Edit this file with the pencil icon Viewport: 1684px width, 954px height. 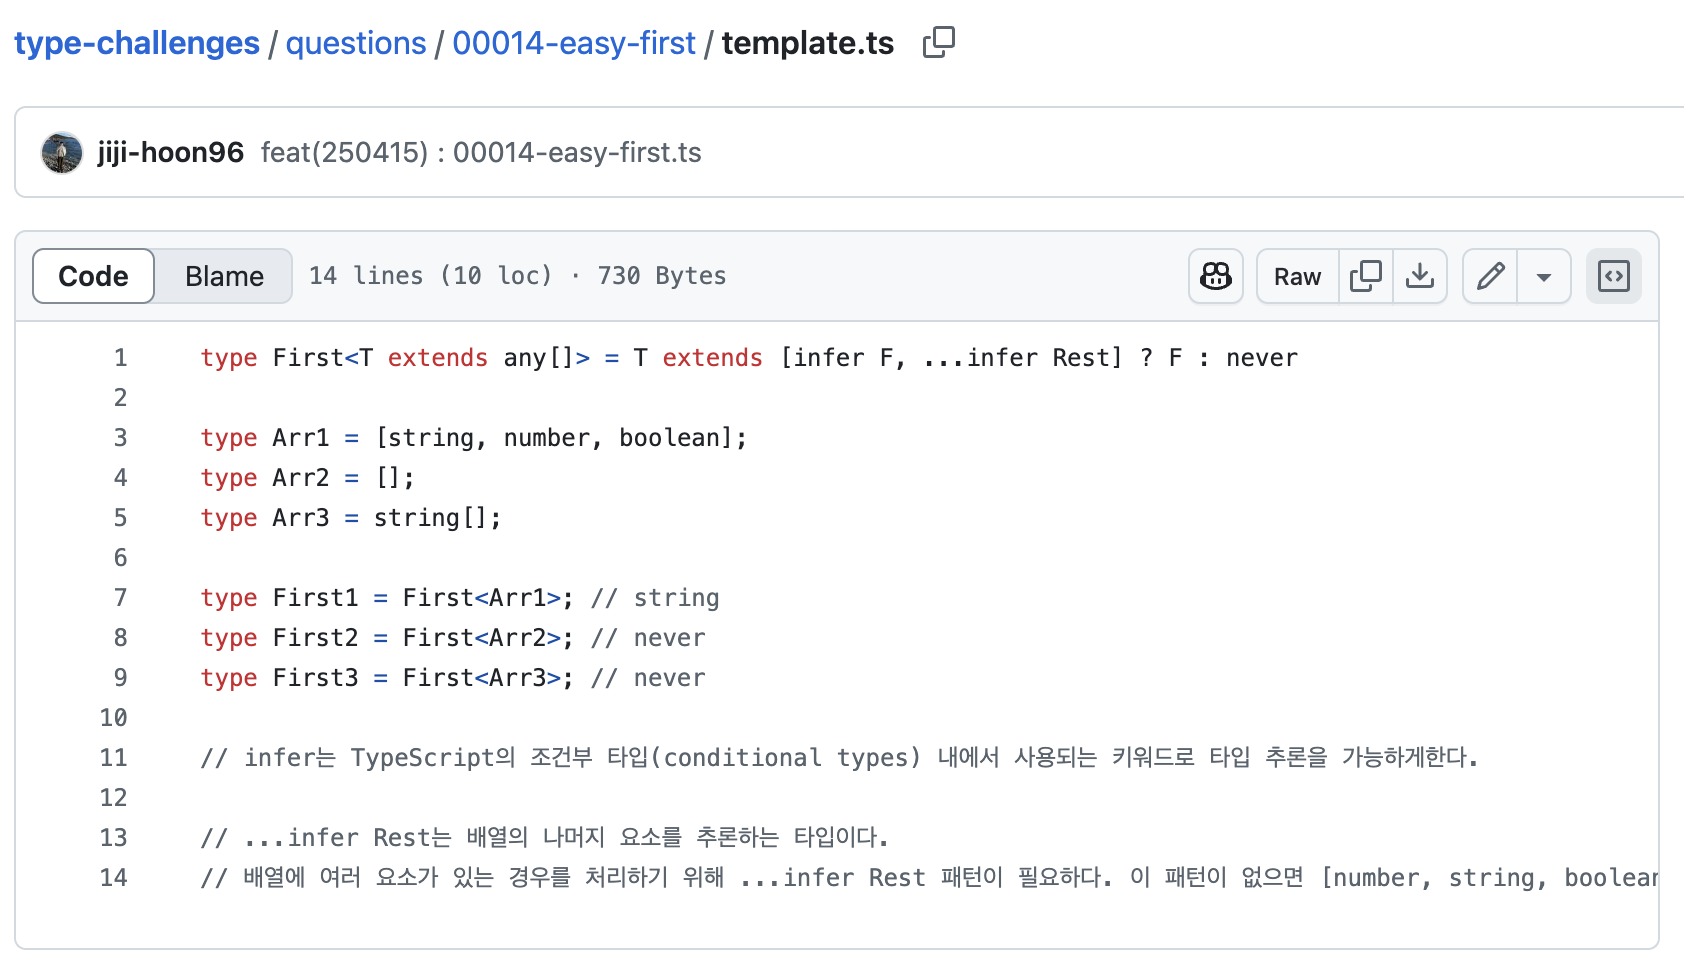[x=1490, y=276]
